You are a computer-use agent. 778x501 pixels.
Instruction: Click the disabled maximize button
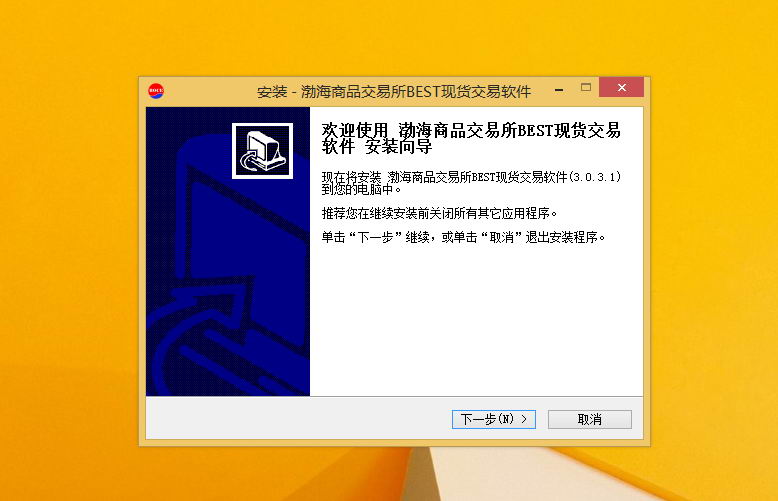[586, 88]
